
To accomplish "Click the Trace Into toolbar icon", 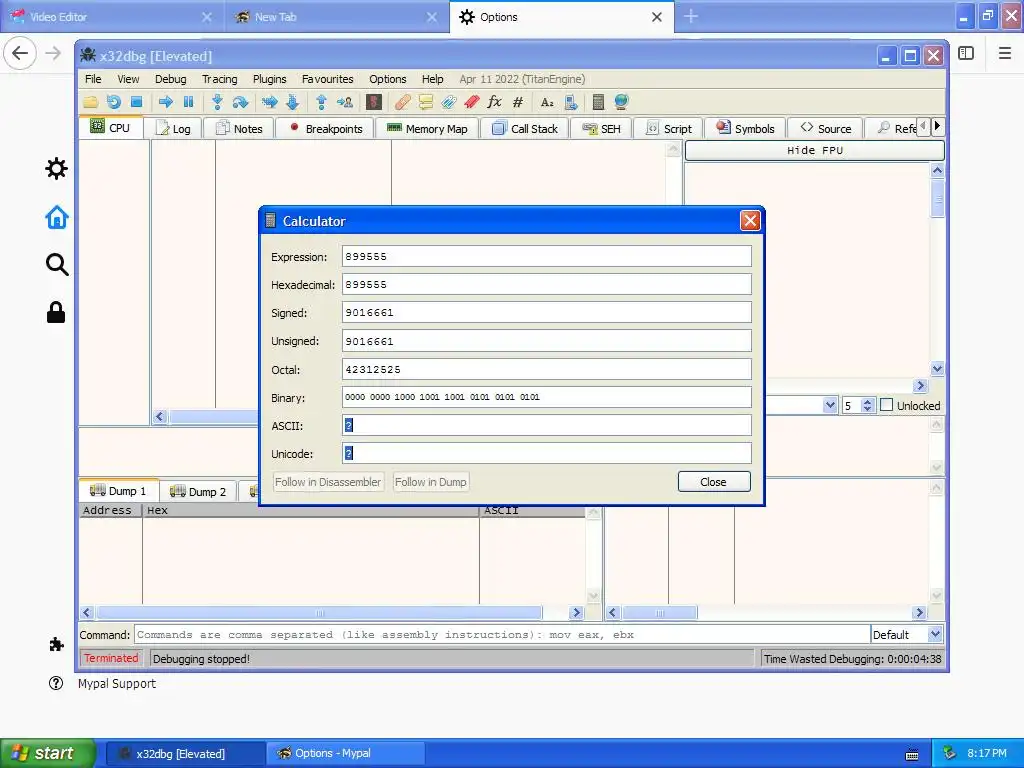I will (x=269, y=102).
